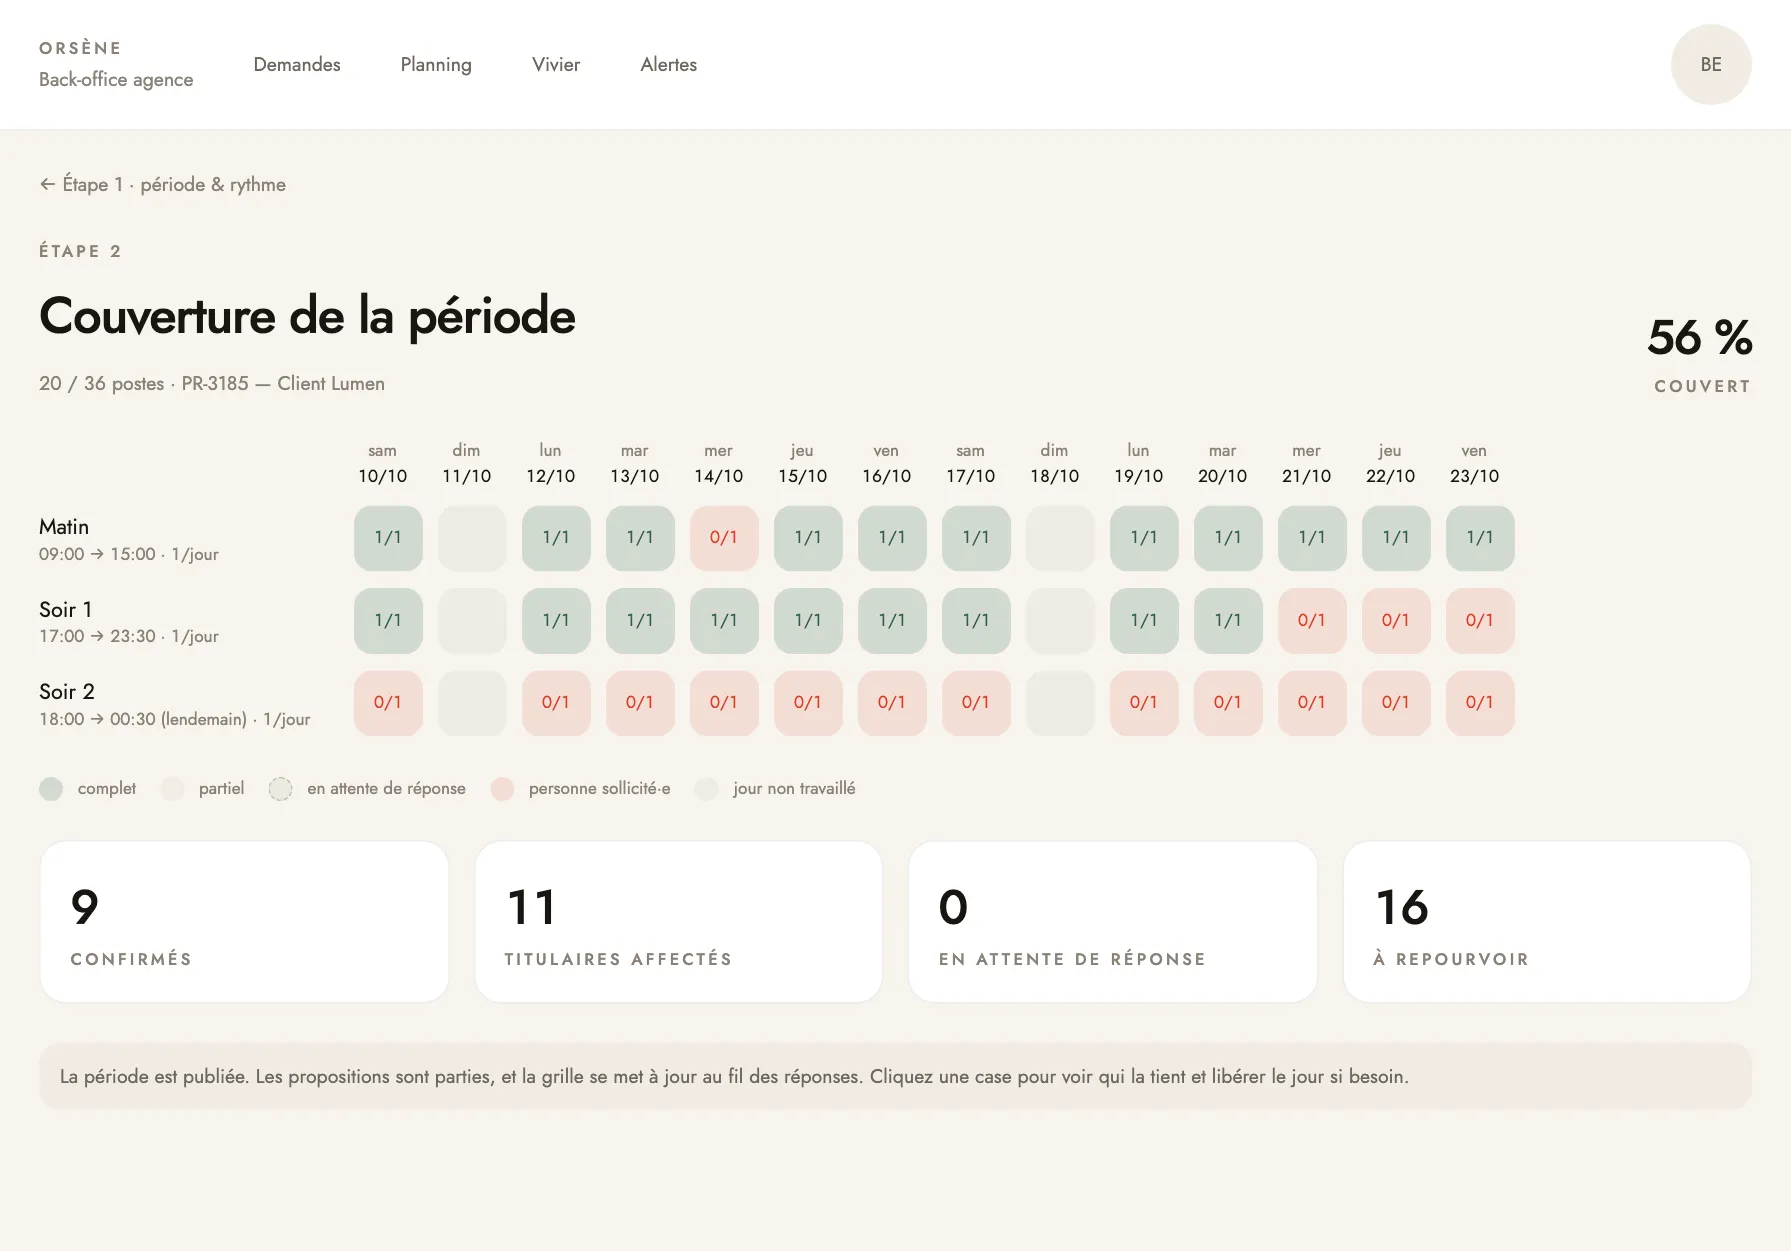Open the 11 Titulaires affectés card
This screenshot has height=1251, width=1791.
point(679,922)
